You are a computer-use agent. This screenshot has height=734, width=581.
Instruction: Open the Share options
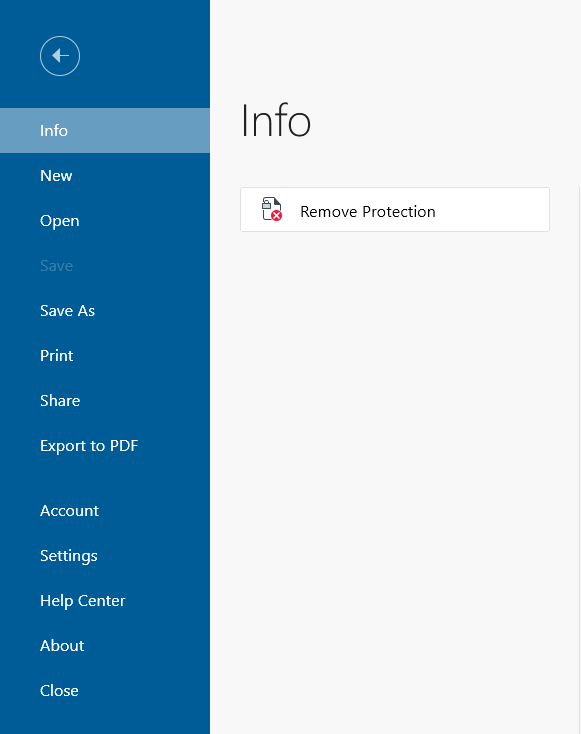click(105, 400)
